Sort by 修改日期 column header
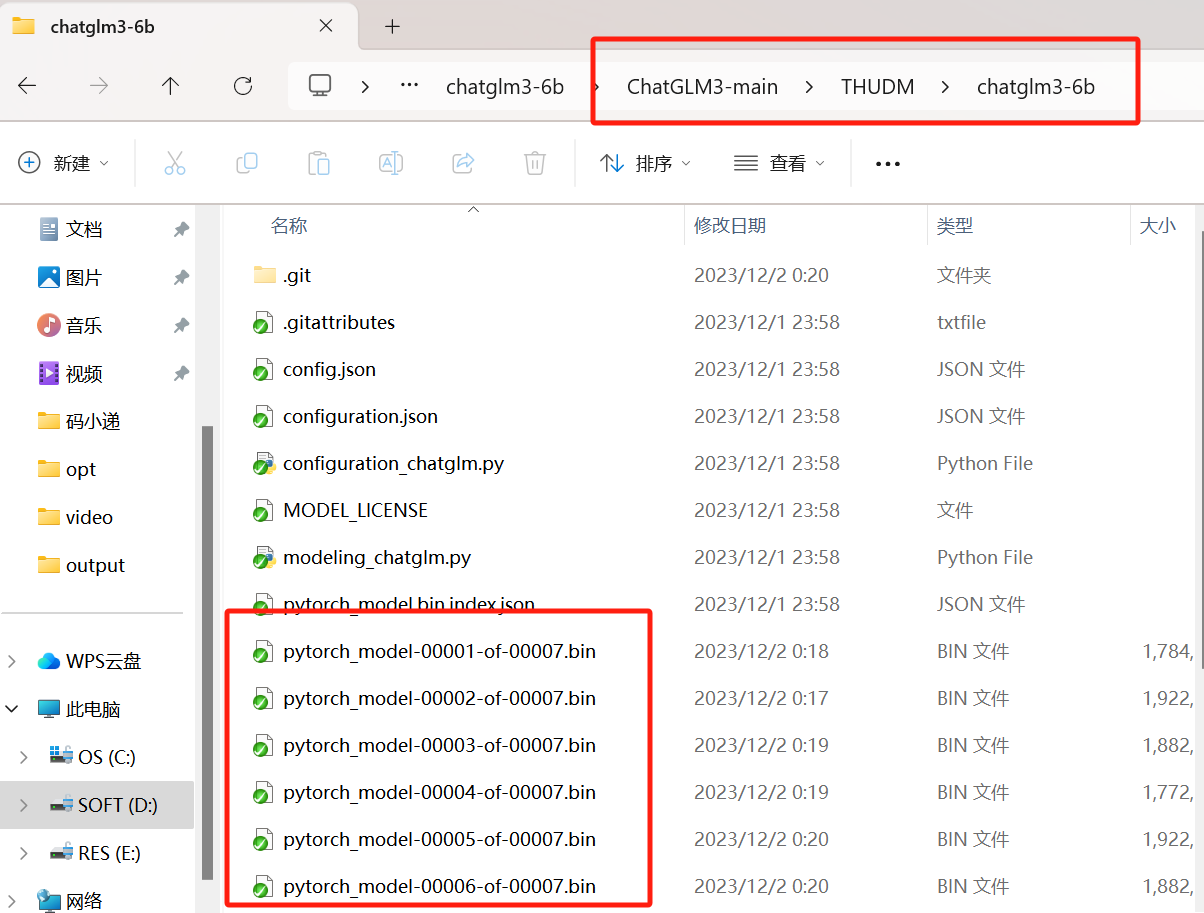 pyautogui.click(x=730, y=226)
